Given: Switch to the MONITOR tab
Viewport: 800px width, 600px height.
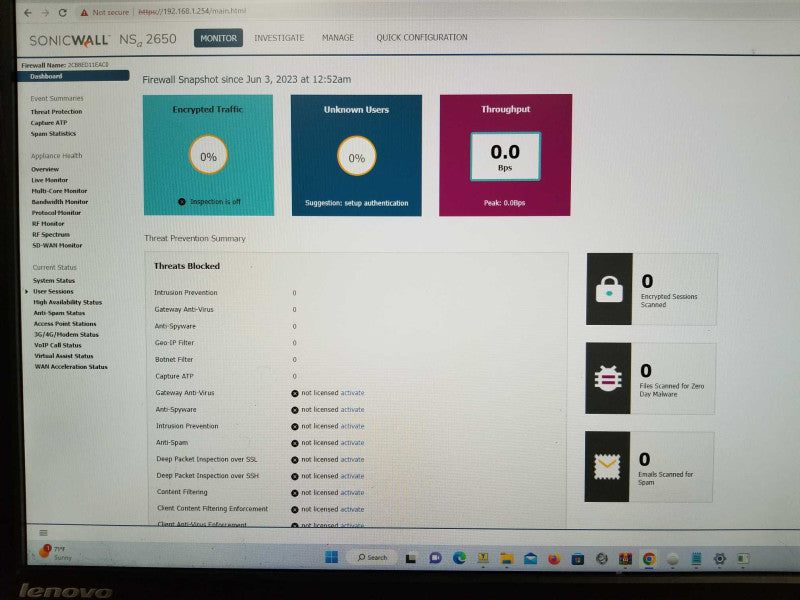Looking at the screenshot, I should pyautogui.click(x=218, y=38).
